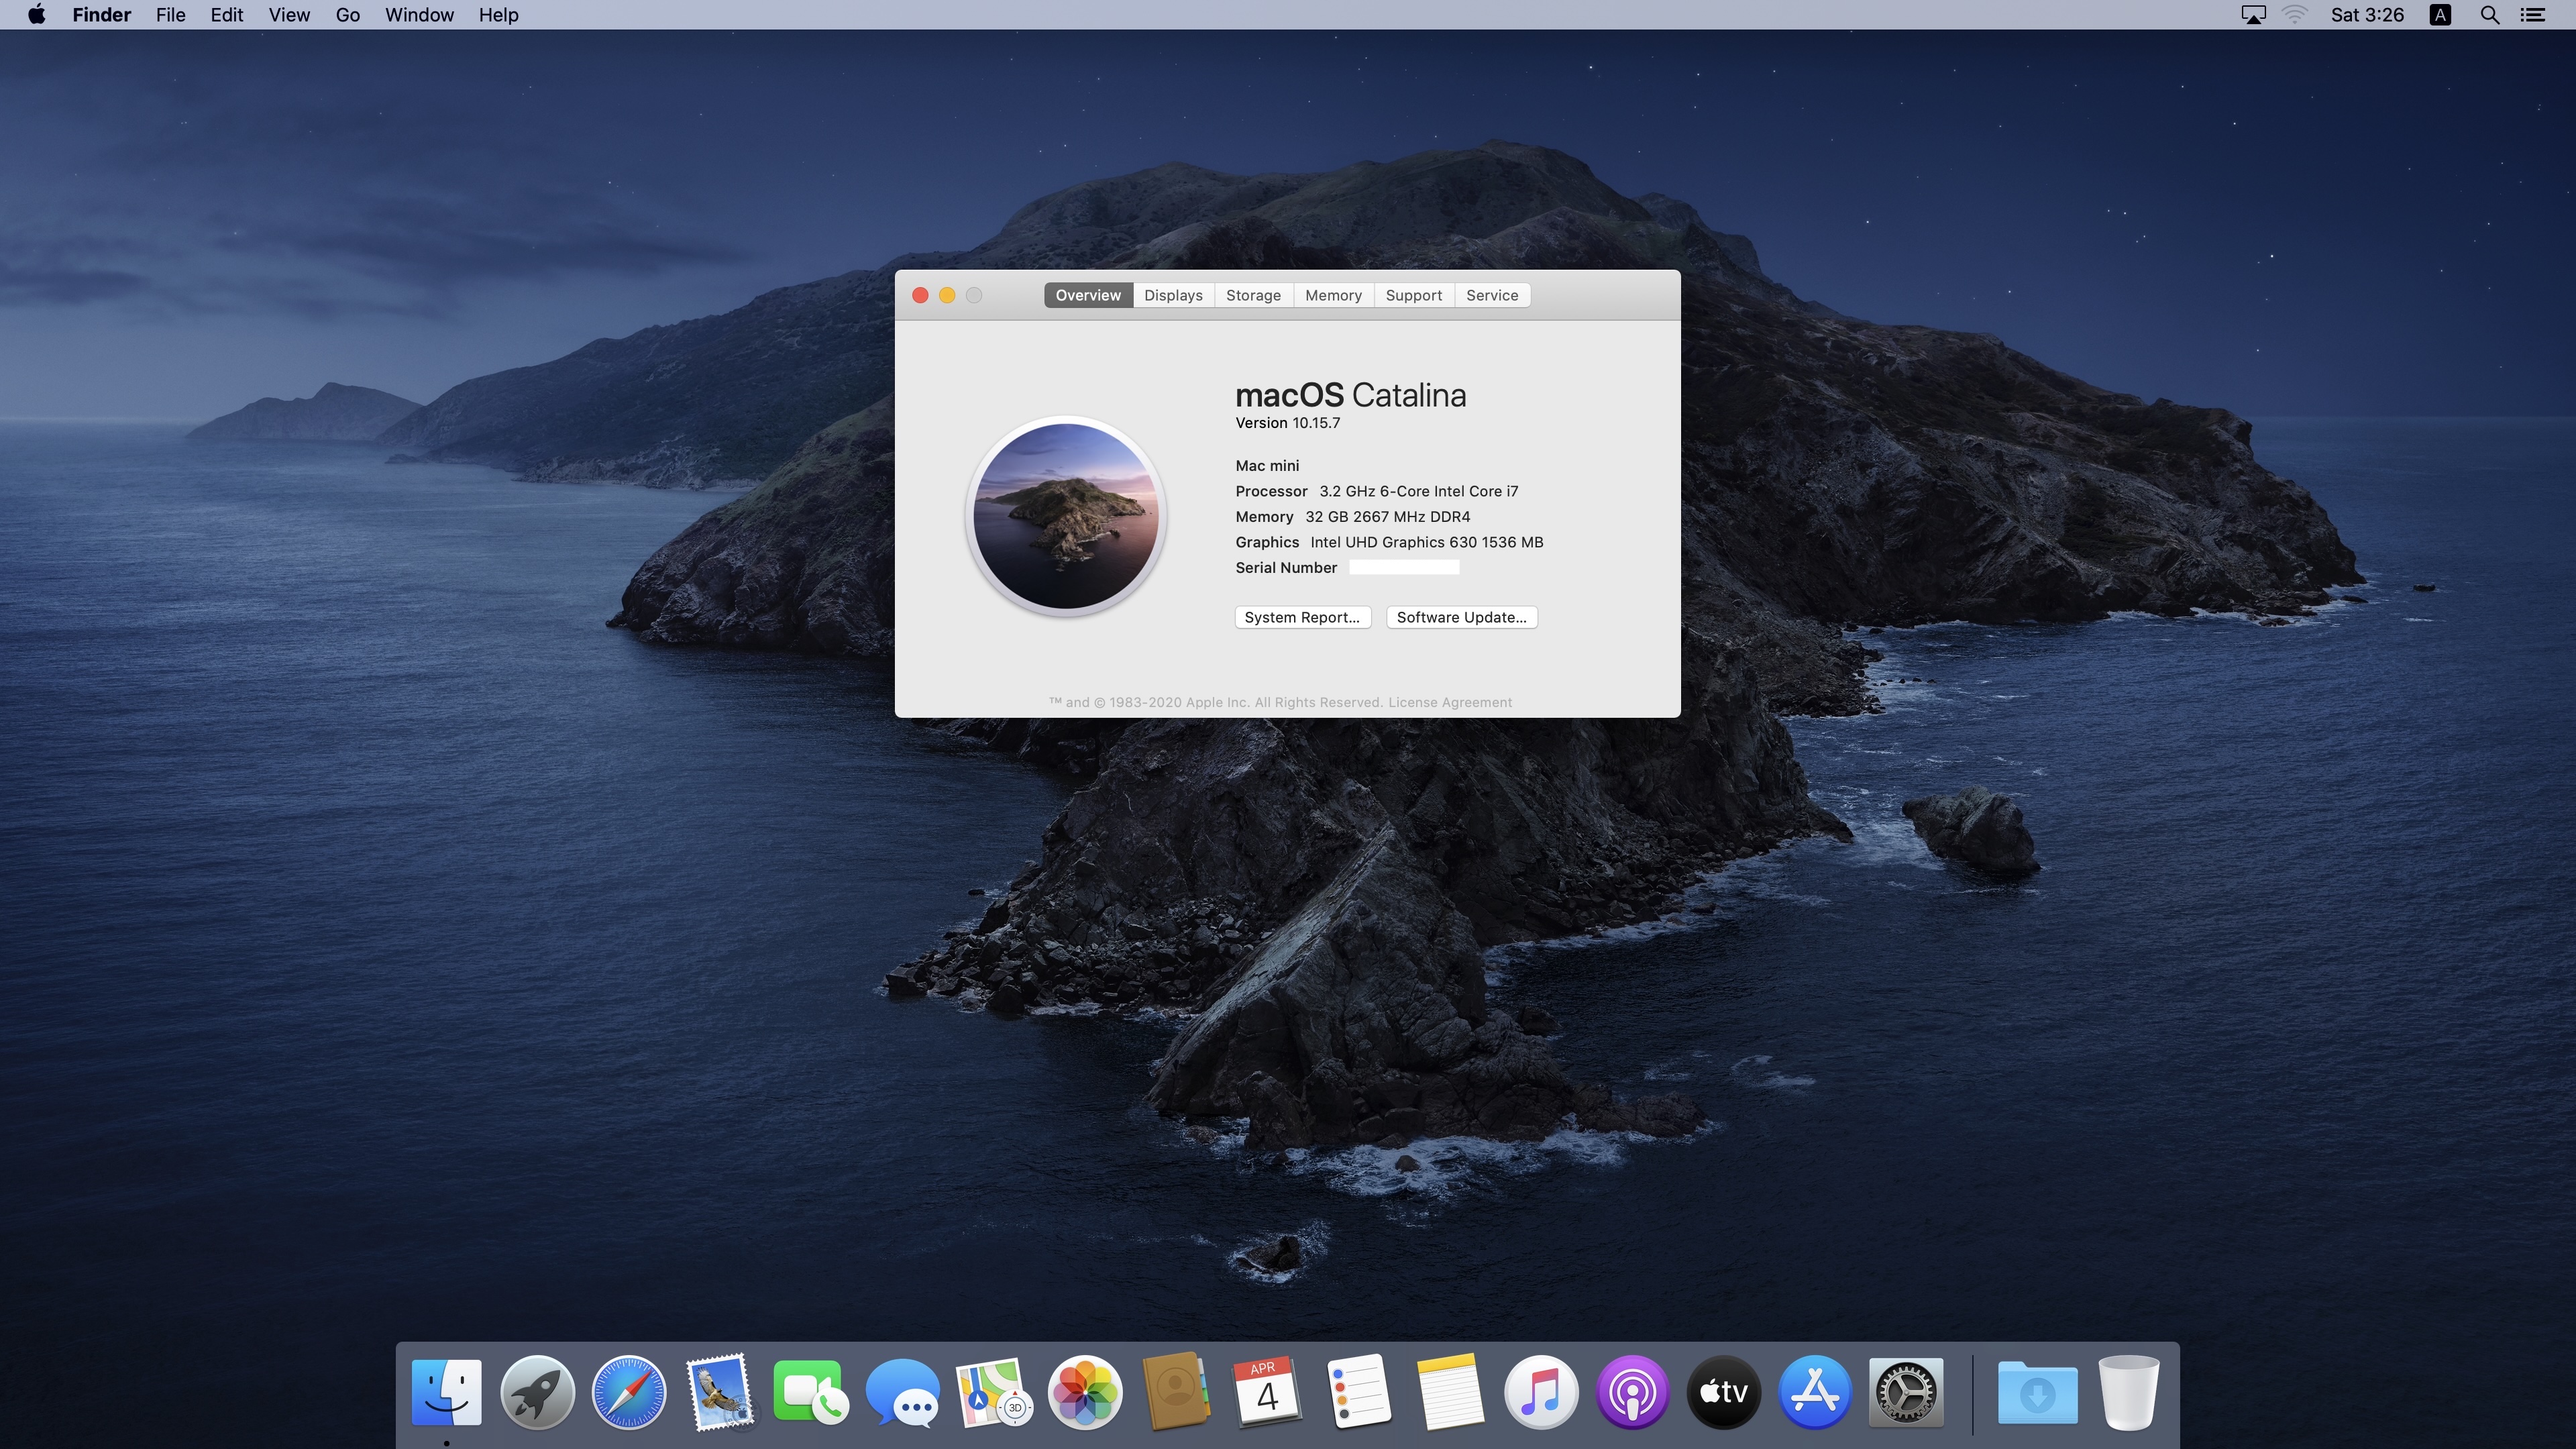2576x1449 pixels.
Task: Open Spotlight search in the menu bar
Action: 2489,15
